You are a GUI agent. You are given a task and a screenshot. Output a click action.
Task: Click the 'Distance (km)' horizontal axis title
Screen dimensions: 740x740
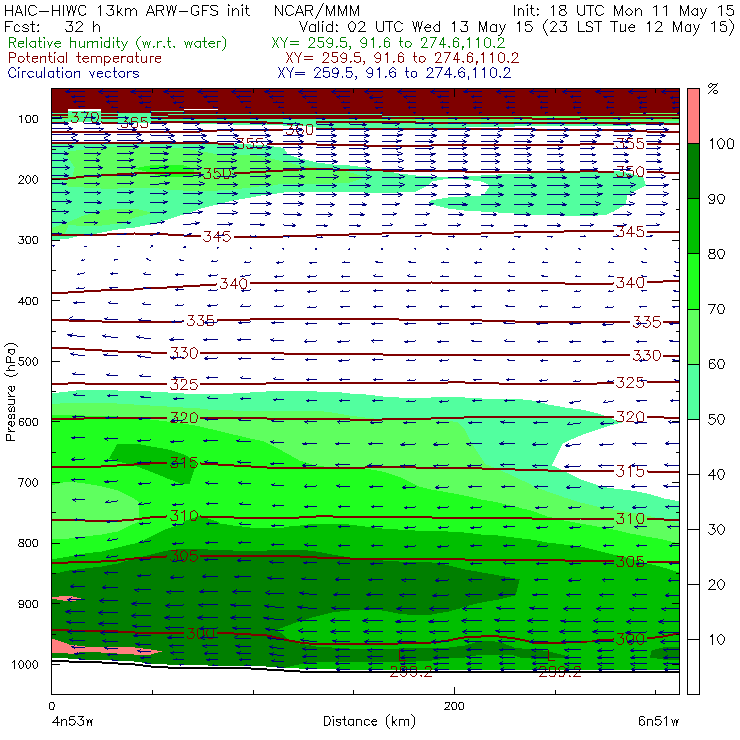coord(370,721)
